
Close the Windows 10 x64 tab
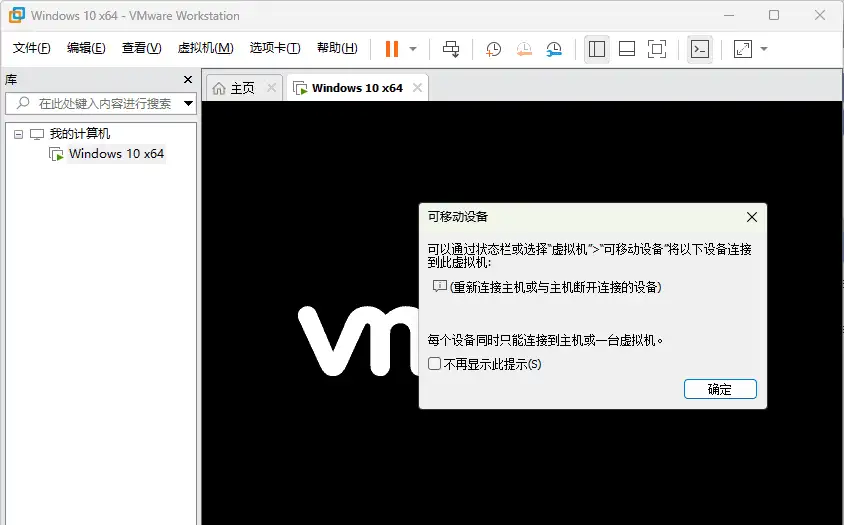[x=417, y=88]
